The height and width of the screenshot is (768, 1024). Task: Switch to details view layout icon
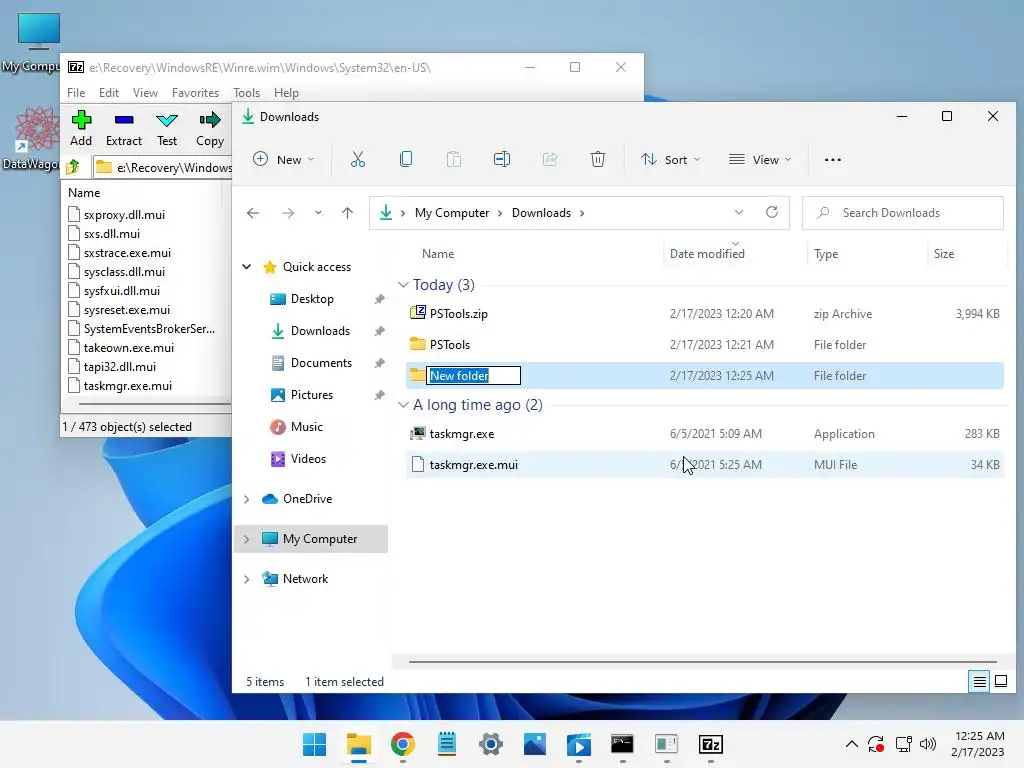point(980,682)
